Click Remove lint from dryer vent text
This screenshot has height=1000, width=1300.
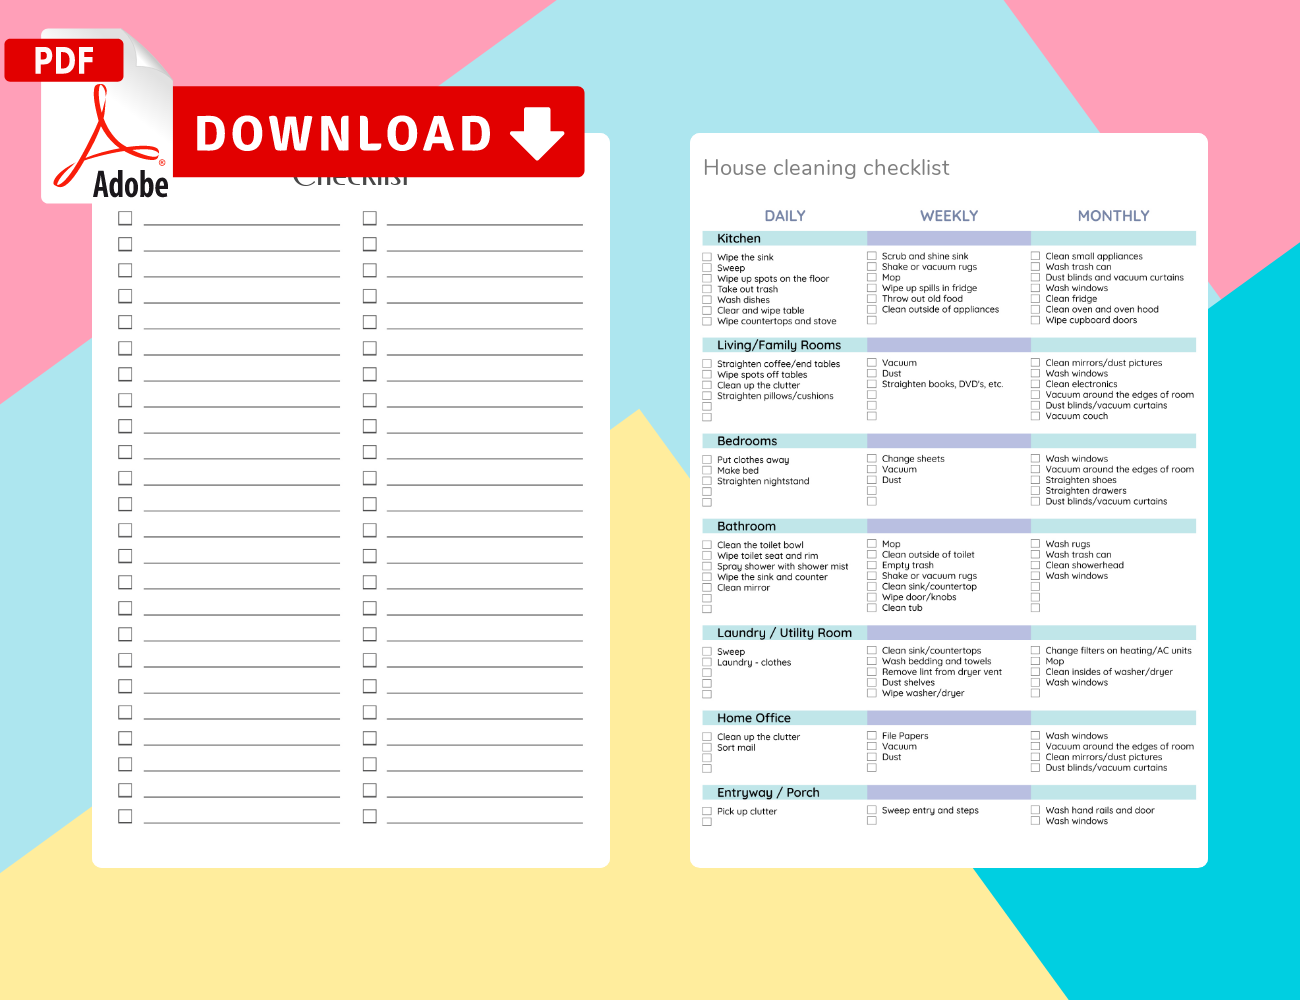[942, 672]
